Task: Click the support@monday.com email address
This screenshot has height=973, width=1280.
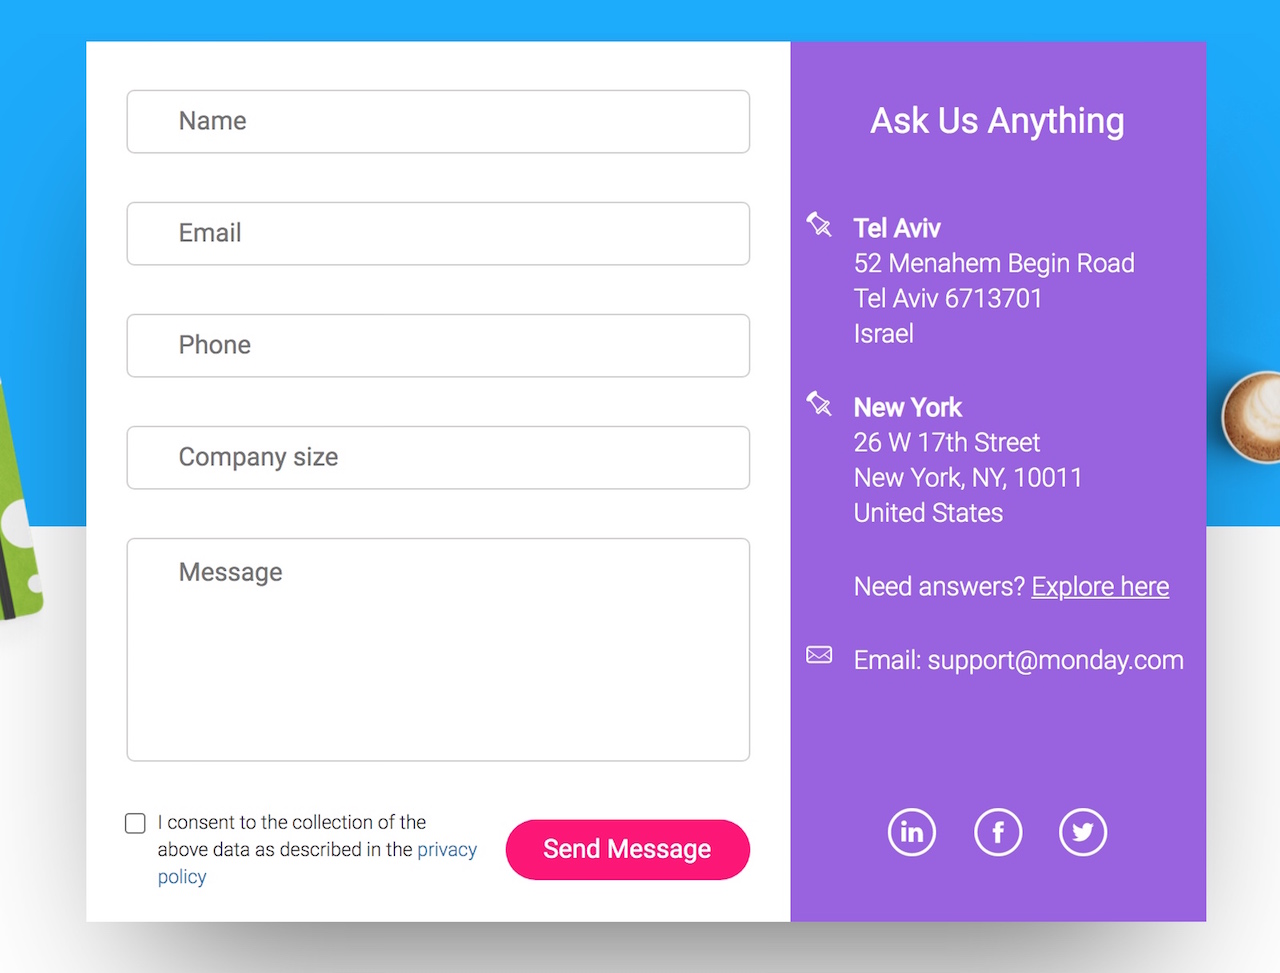Action: [x=1056, y=661]
